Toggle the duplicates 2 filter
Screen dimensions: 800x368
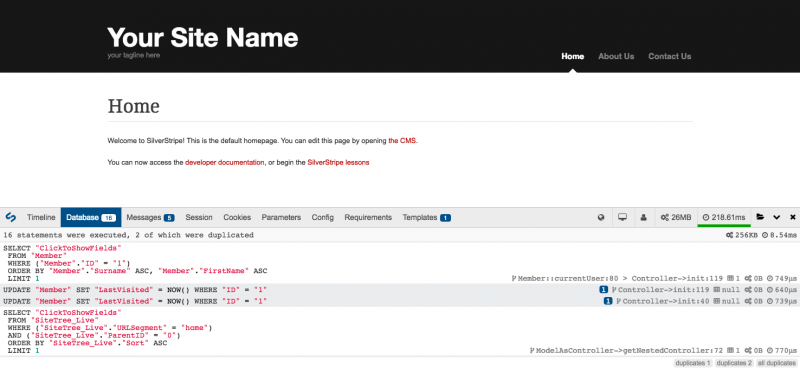coord(734,363)
